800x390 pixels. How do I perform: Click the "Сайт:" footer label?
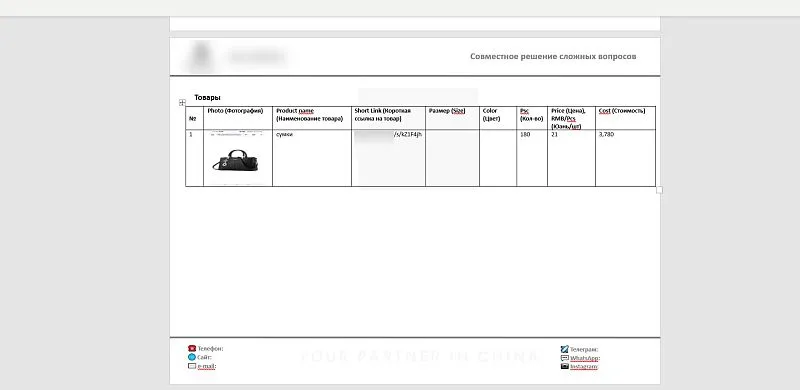205,357
